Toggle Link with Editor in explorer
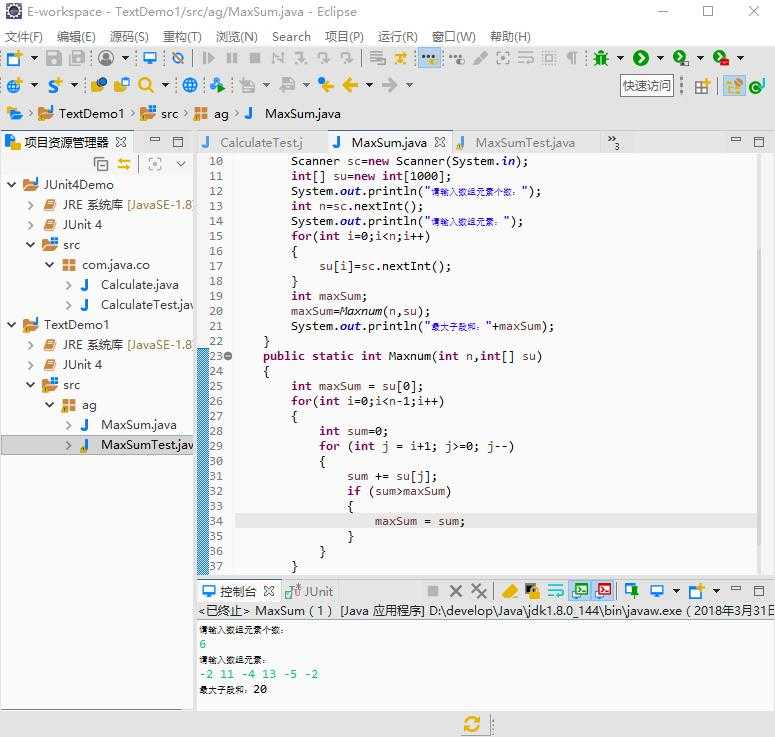Screen dimensions: 775x737 [x=124, y=164]
